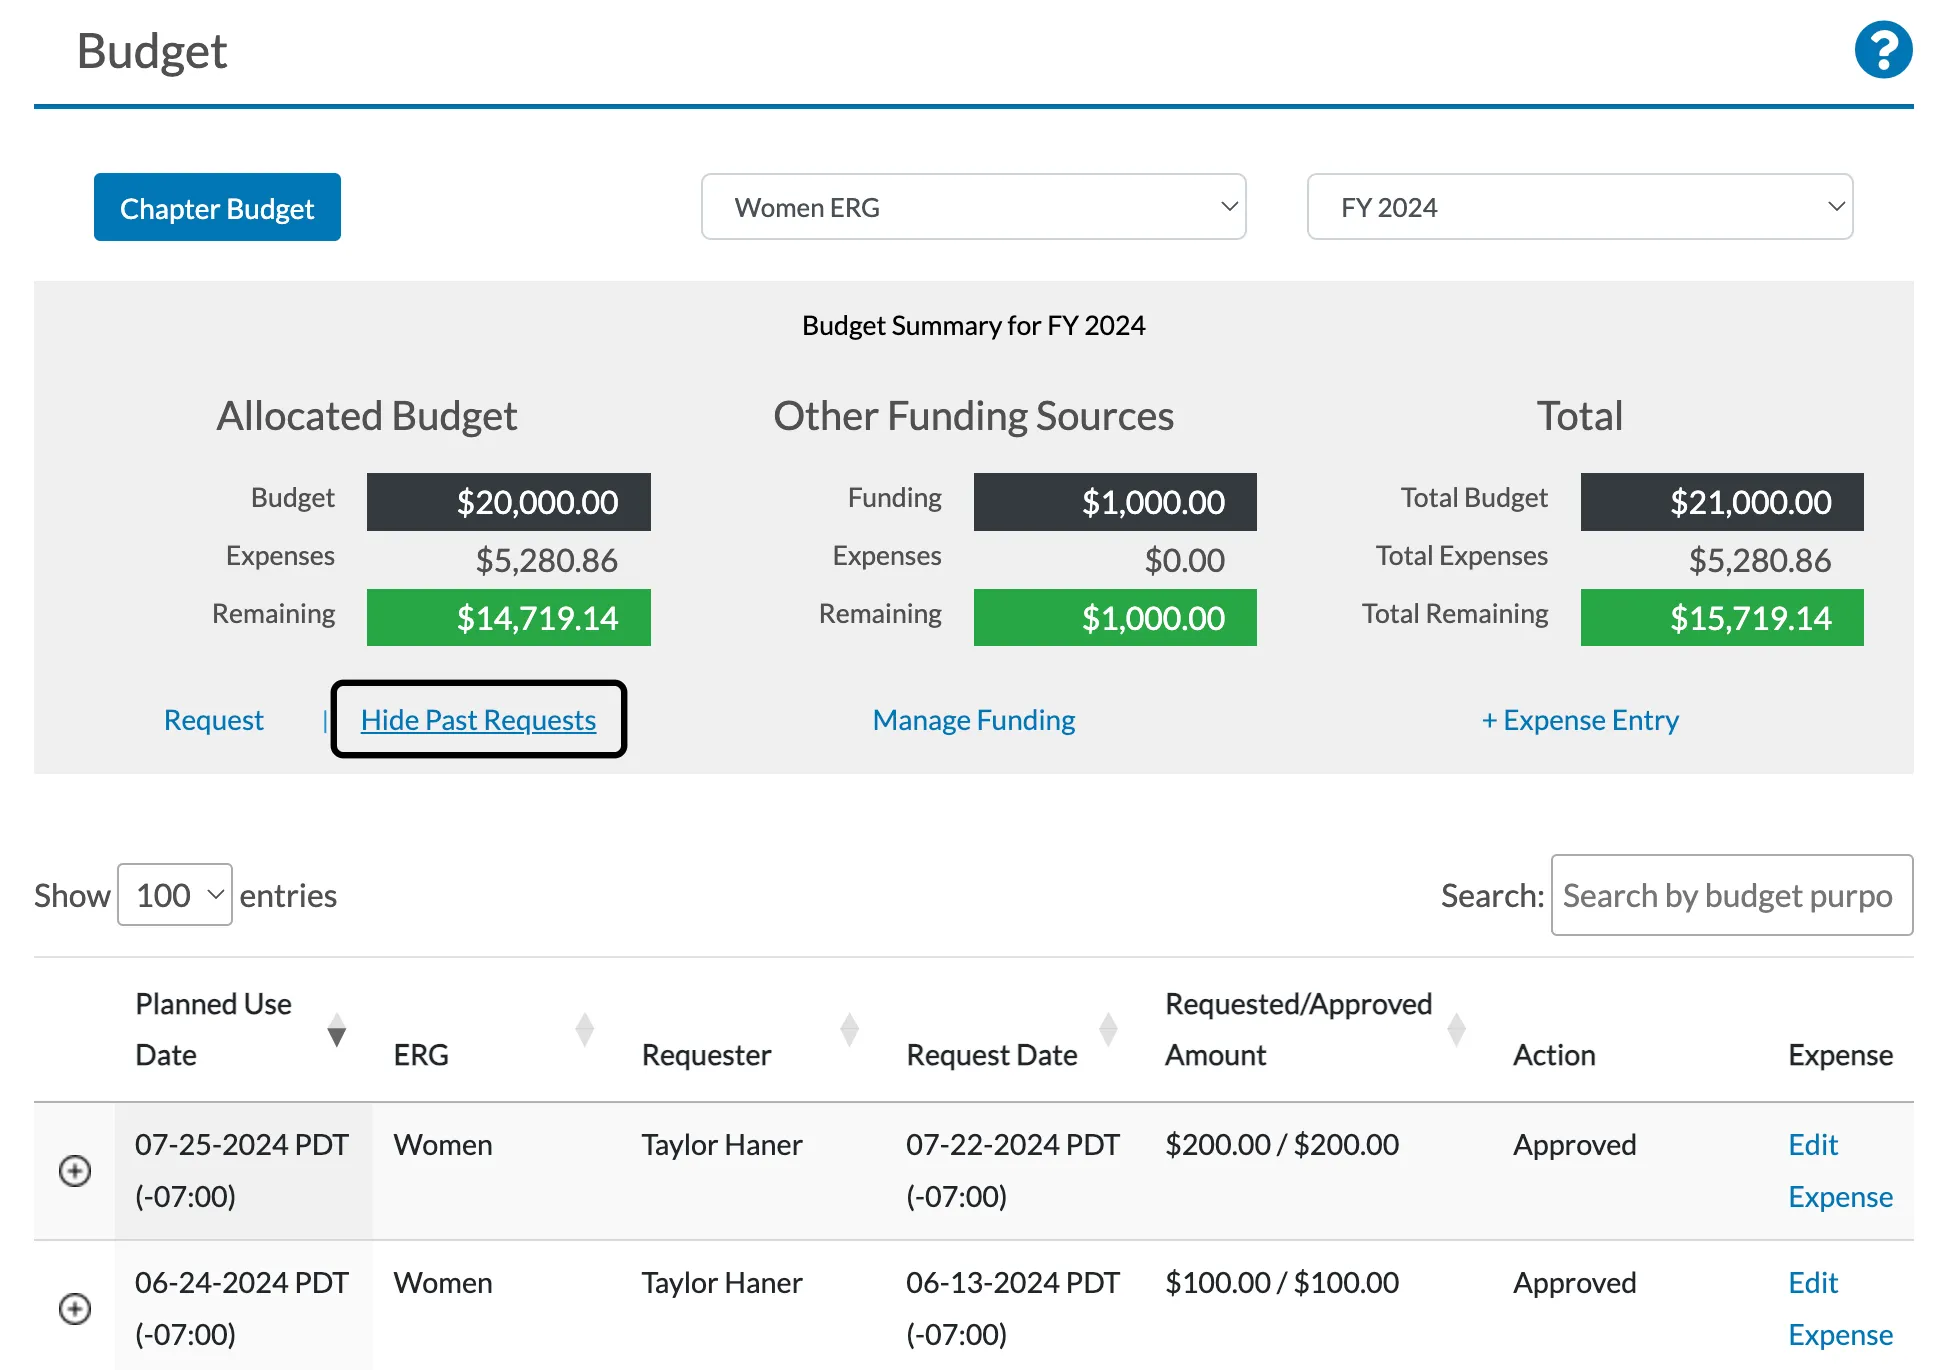
Task: Sort by Requested/Approved Amount column
Action: tap(1457, 1029)
